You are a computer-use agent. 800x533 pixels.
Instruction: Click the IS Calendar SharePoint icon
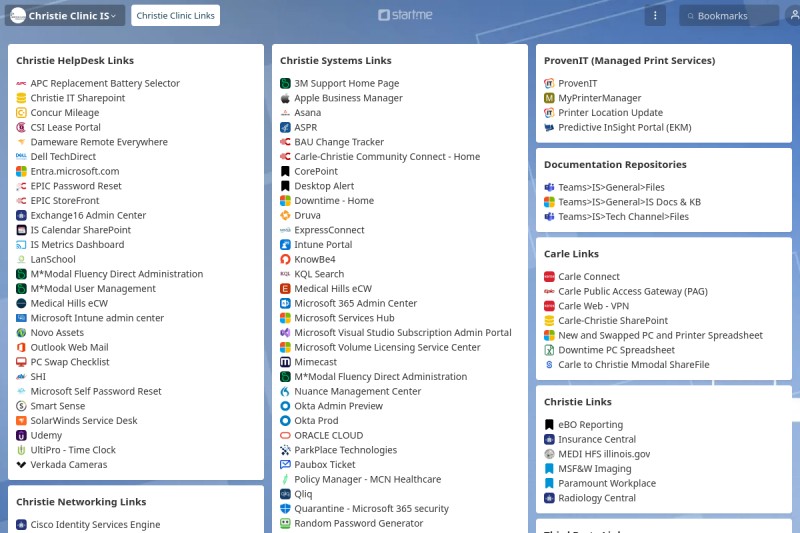tap(21, 230)
